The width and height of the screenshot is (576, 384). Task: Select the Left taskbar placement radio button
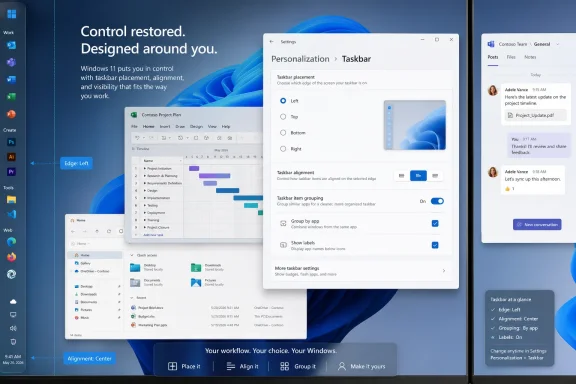pos(283,101)
